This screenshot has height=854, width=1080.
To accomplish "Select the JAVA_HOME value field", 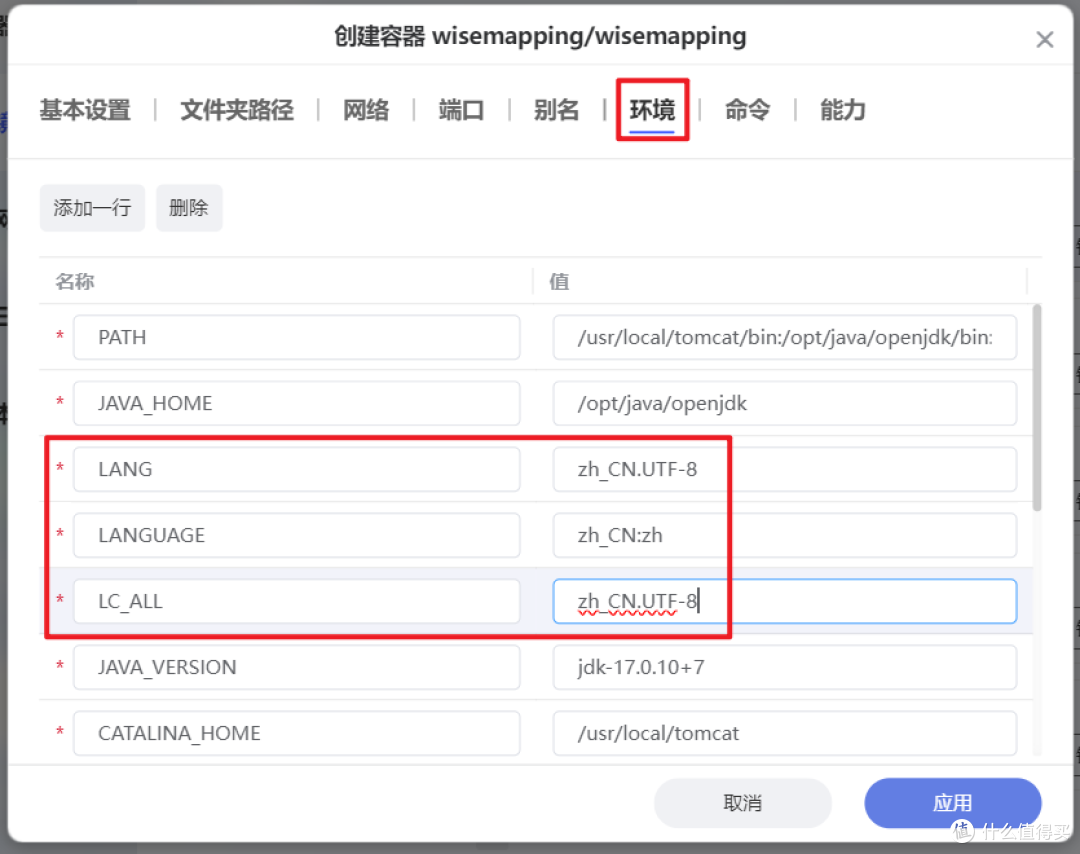I will 784,403.
